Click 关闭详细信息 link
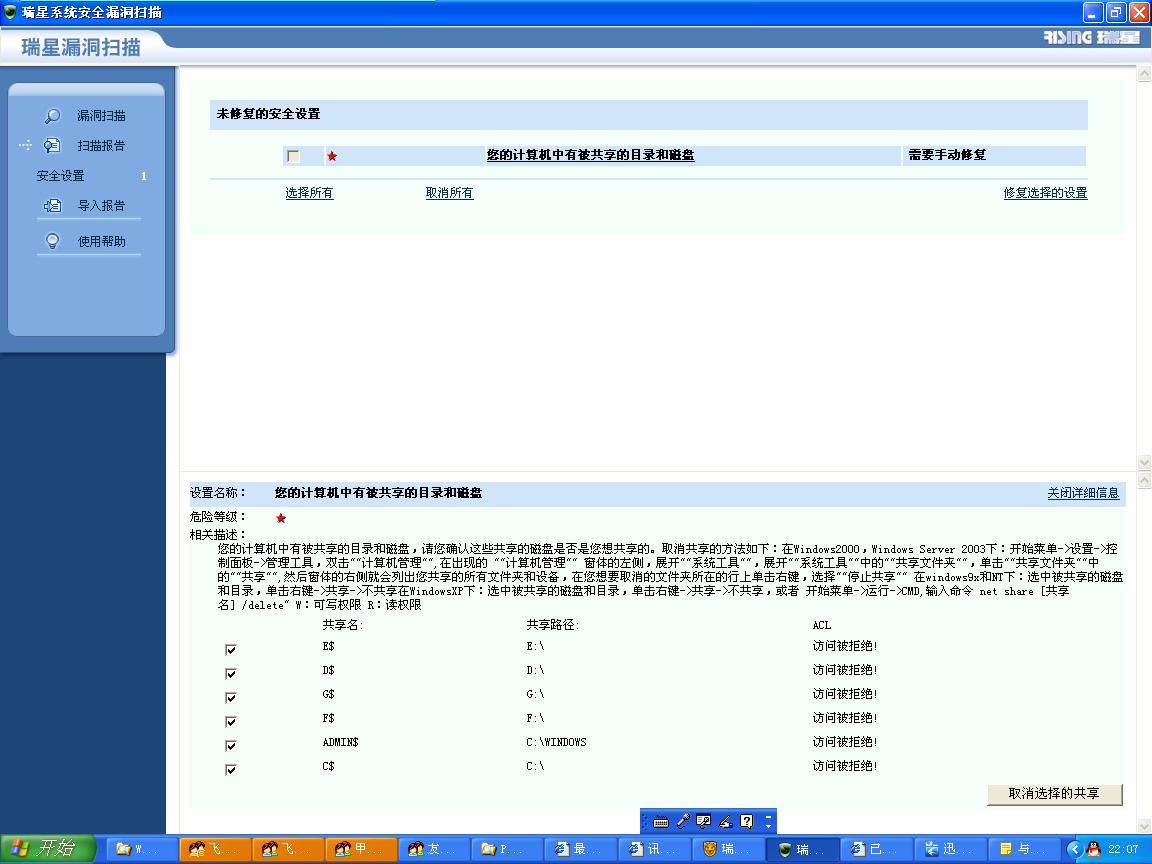 pos(1083,493)
